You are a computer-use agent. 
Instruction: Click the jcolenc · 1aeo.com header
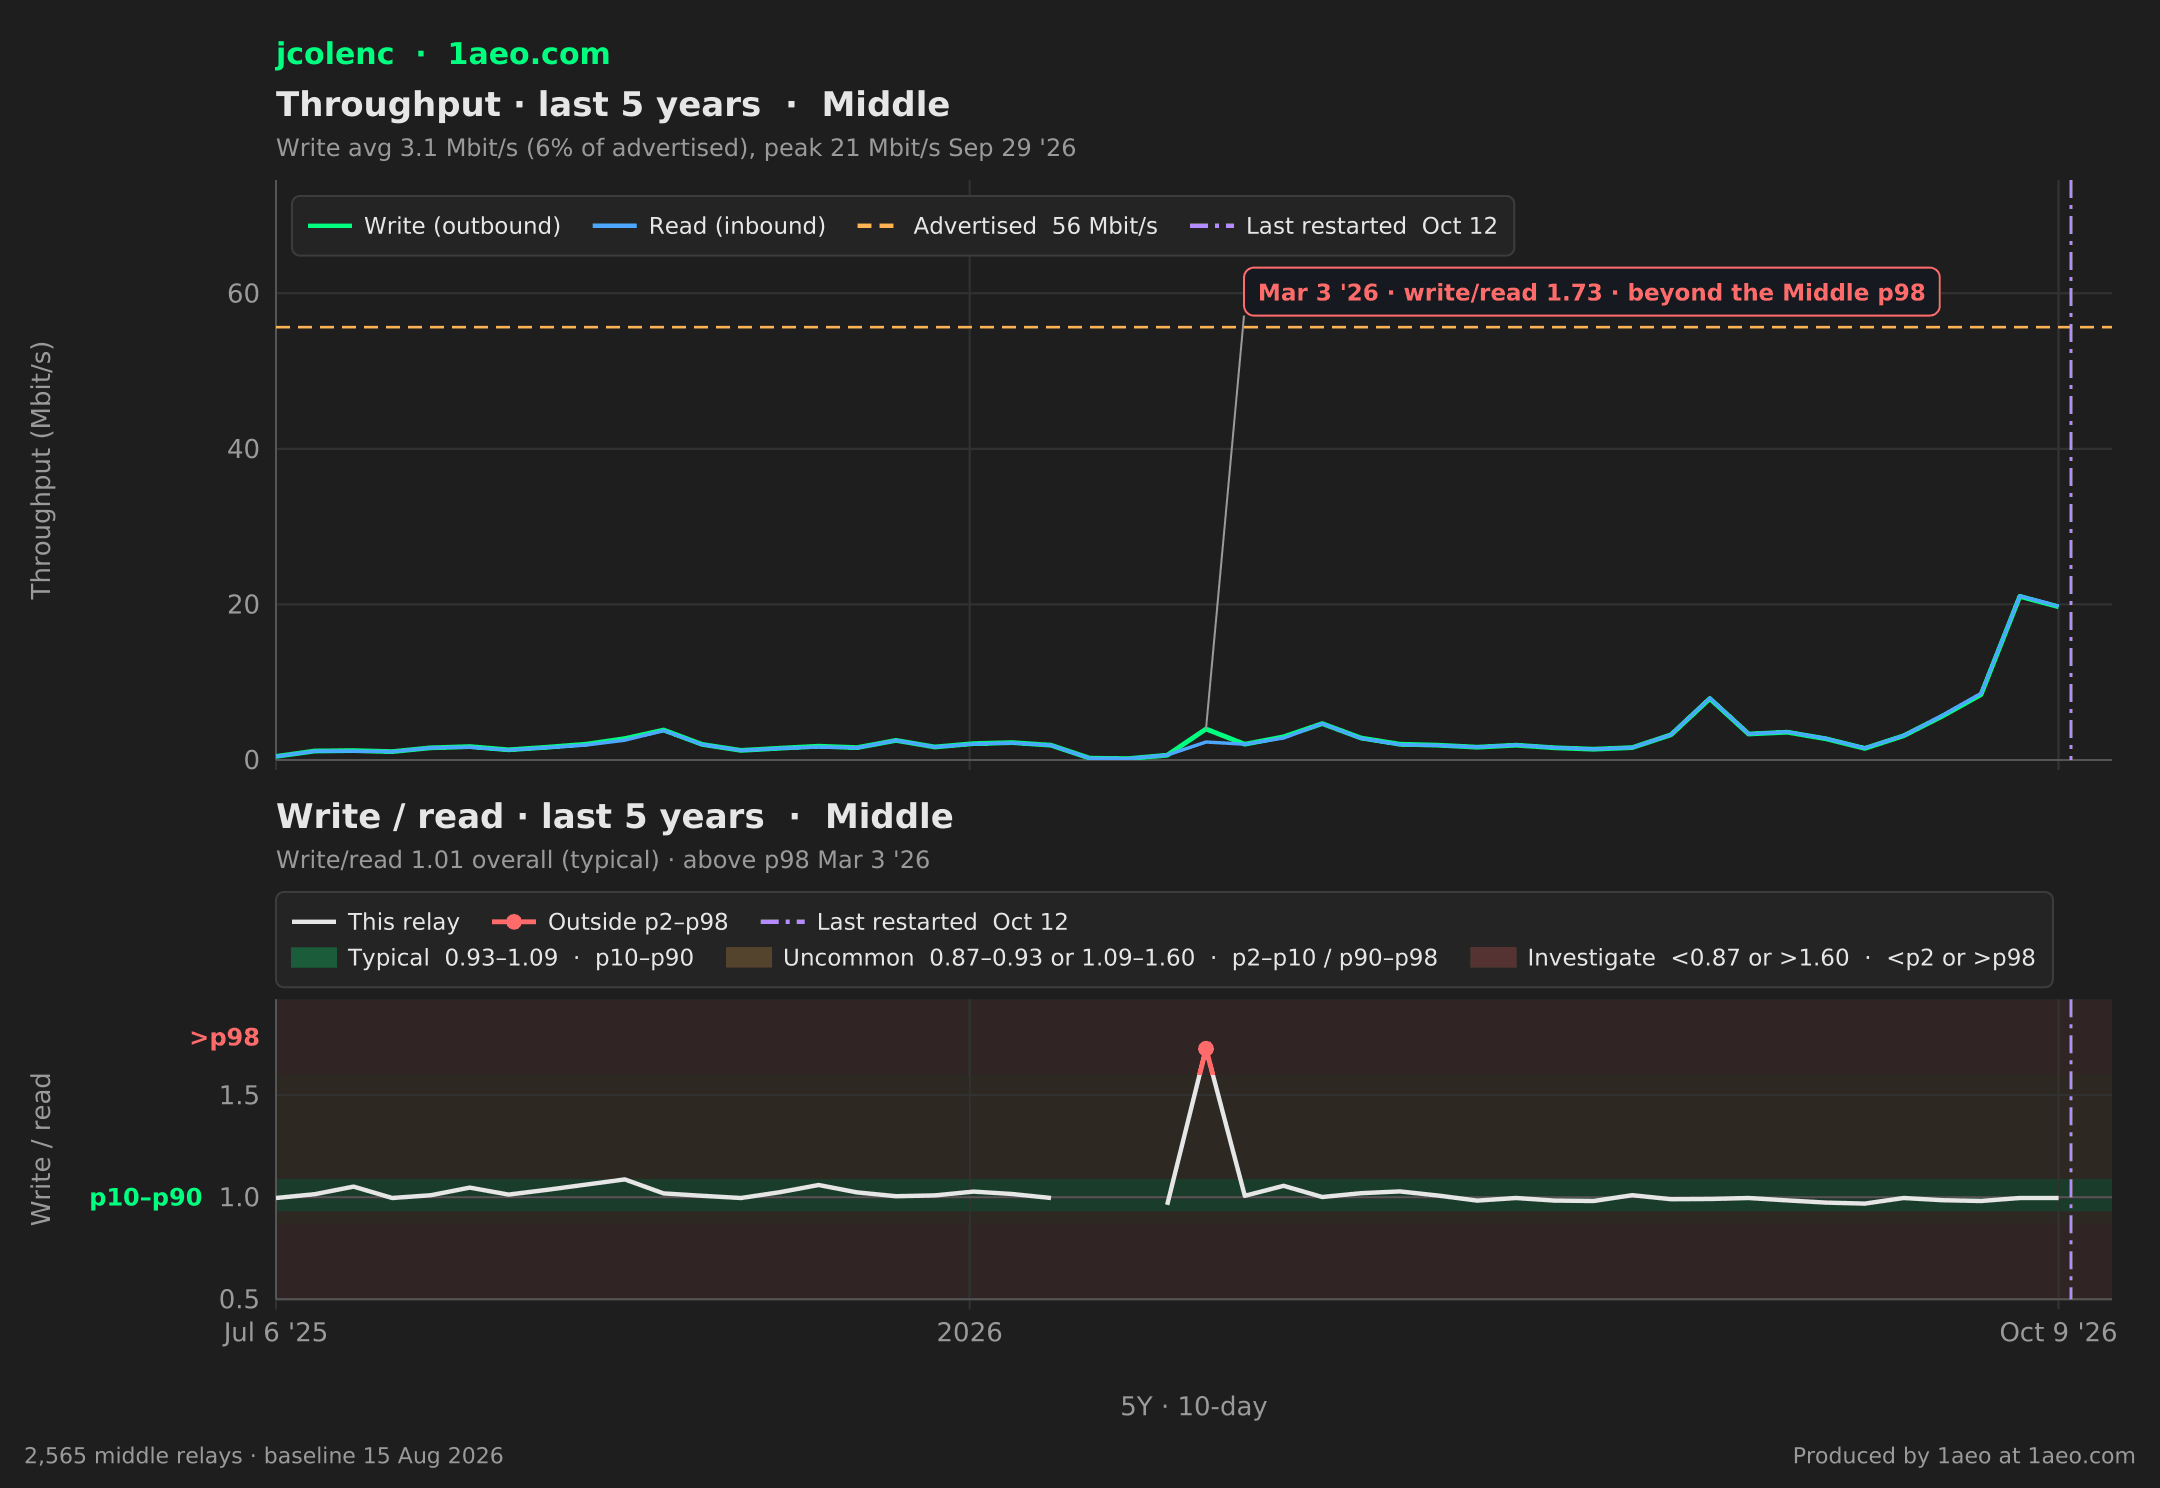pos(443,54)
